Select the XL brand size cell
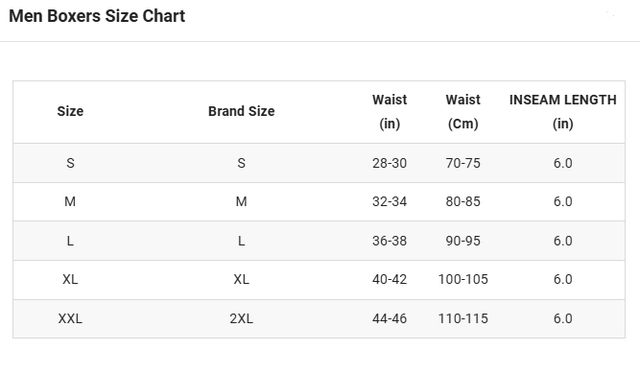Image resolution: width=640 pixels, height=370 pixels. 241,279
